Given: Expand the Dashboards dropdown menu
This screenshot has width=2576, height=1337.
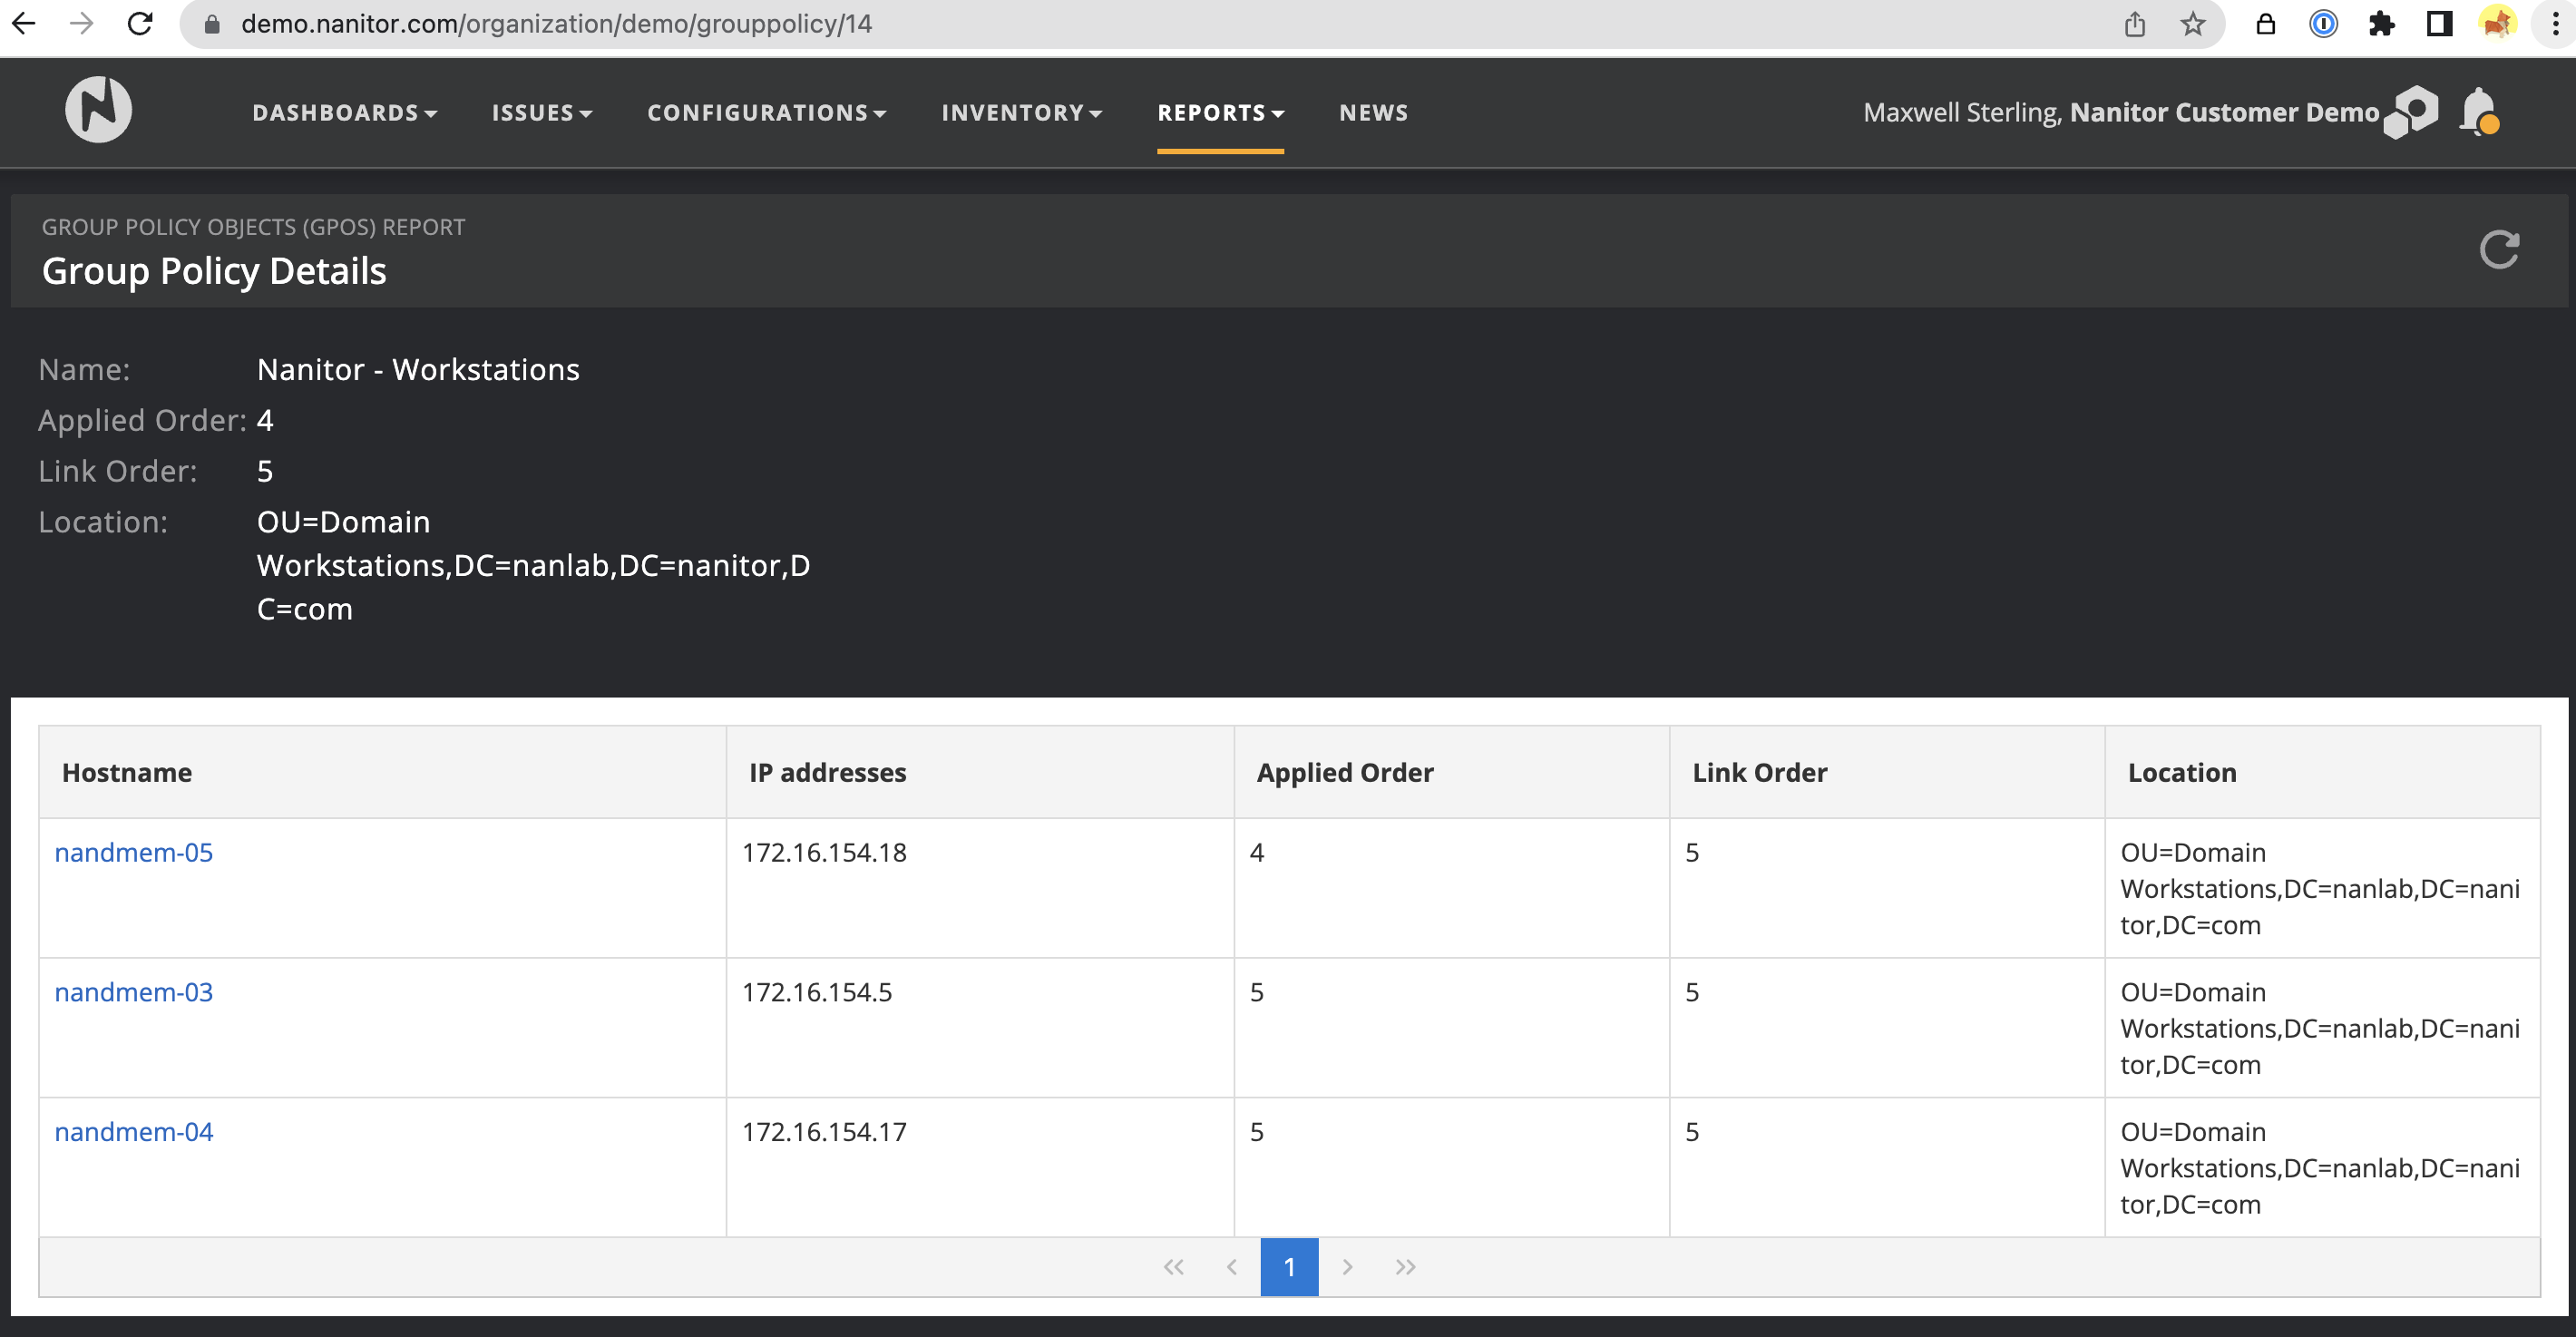Looking at the screenshot, I should 344,113.
